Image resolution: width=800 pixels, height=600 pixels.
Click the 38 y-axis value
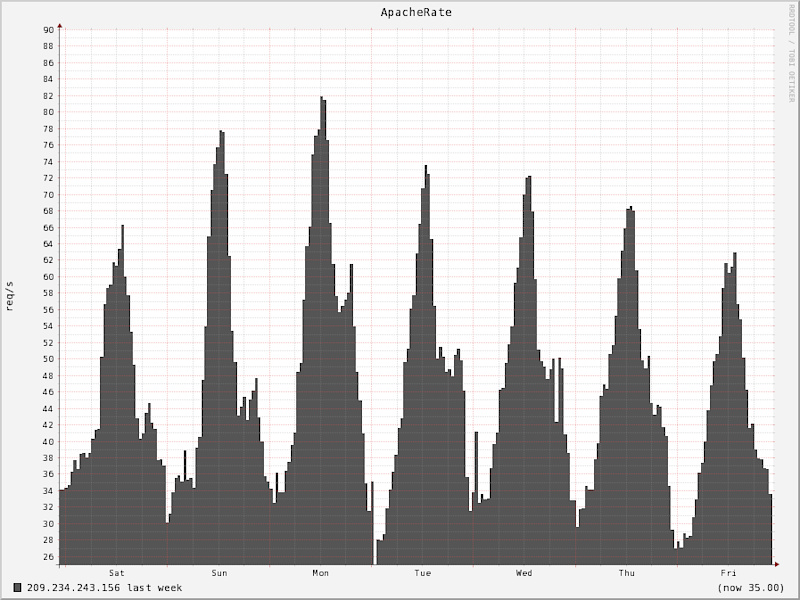[x=48, y=458]
